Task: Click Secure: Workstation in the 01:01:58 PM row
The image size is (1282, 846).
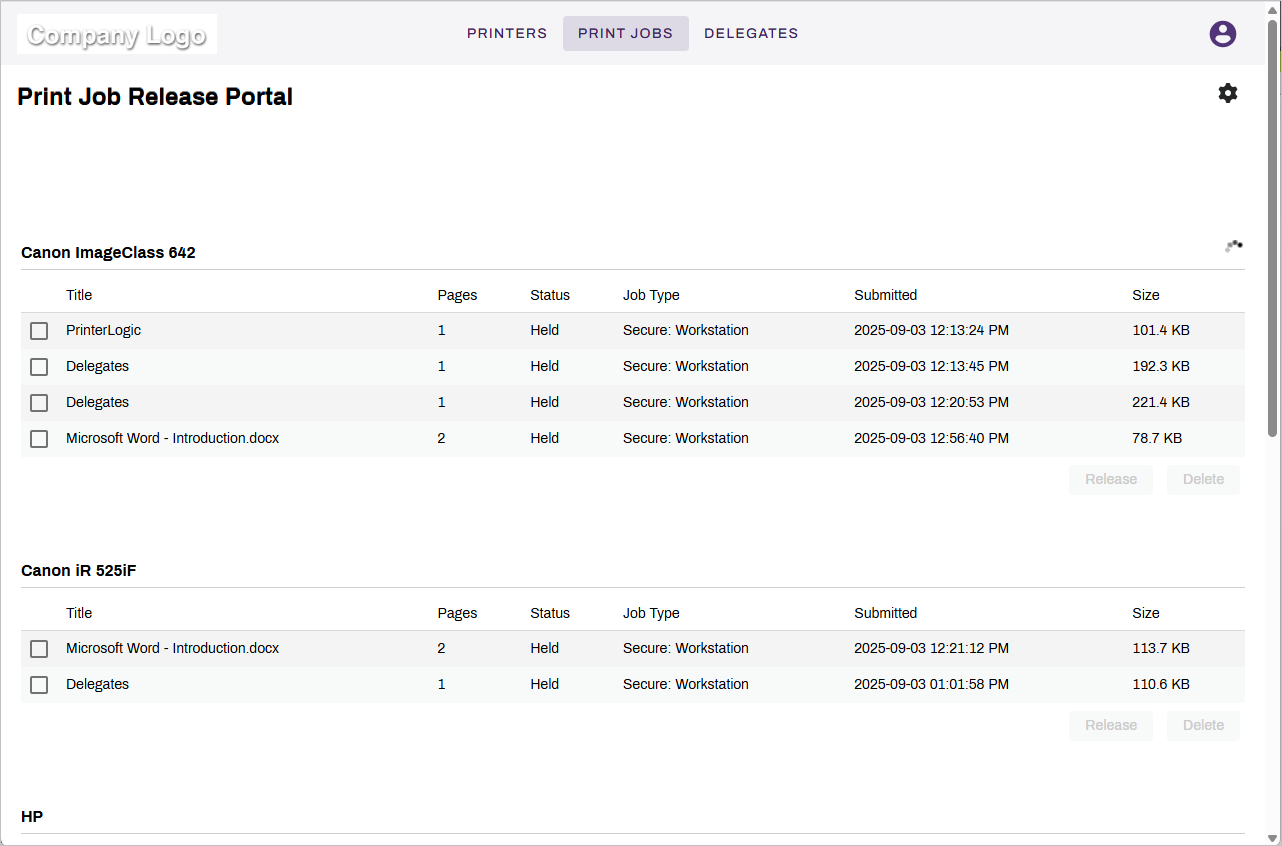Action: point(686,684)
